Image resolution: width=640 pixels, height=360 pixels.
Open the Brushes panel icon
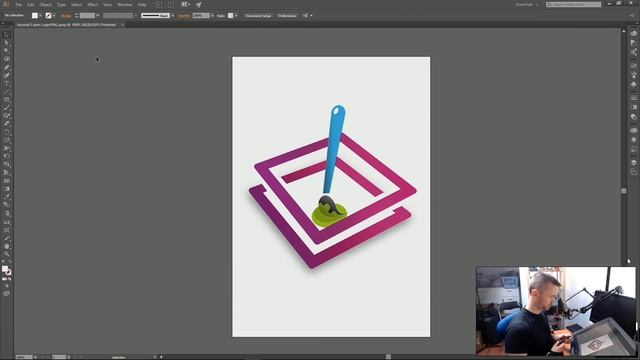click(x=633, y=75)
